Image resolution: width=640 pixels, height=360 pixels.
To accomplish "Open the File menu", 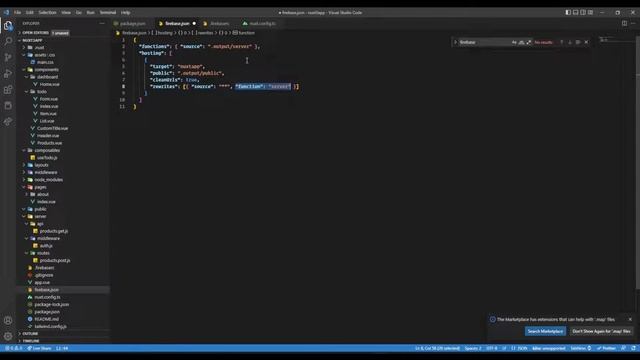I will (18, 13).
